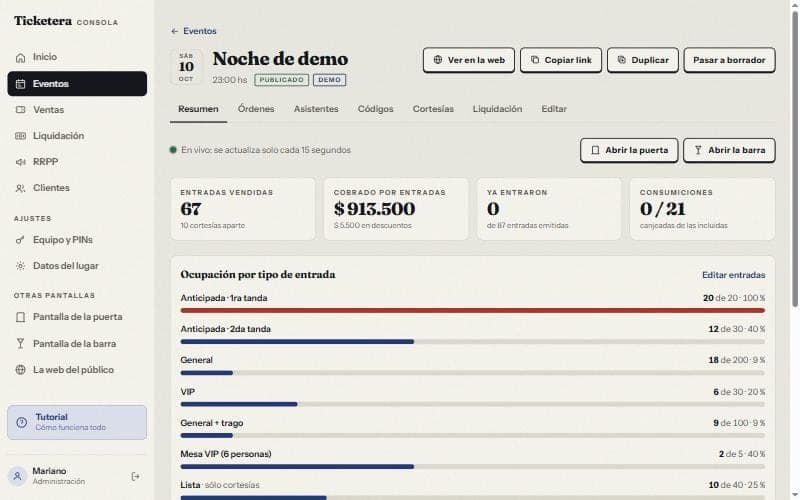Switch to the Resumen tab
The height and width of the screenshot is (500, 800).
coord(198,109)
